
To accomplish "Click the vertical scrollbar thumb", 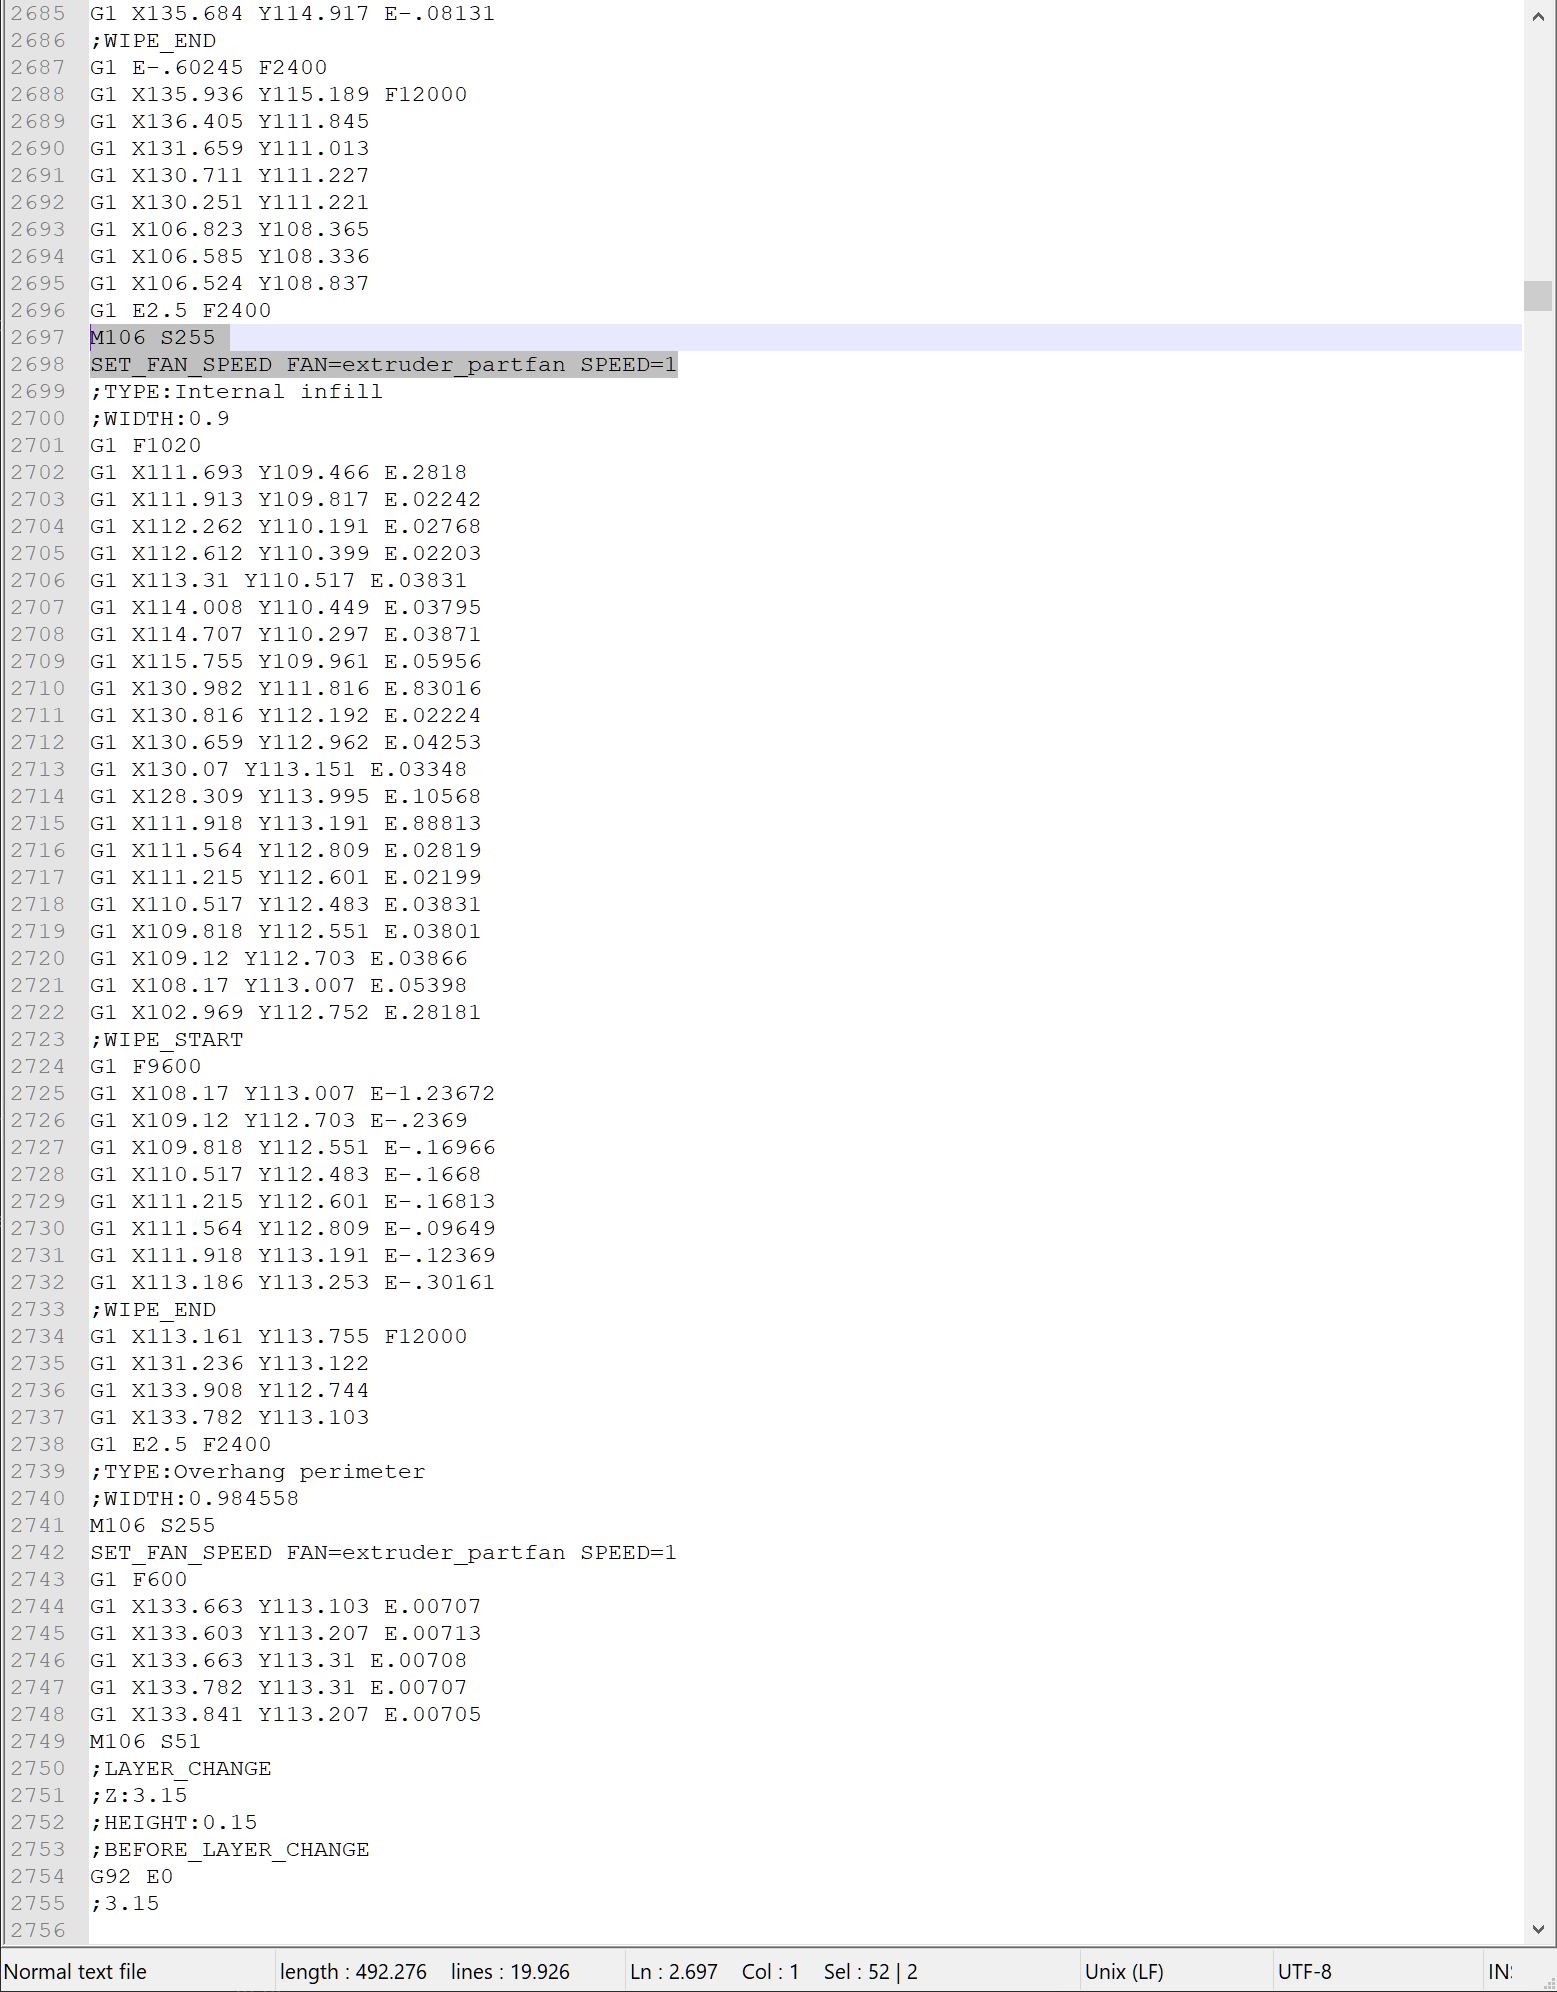I will click(x=1538, y=296).
